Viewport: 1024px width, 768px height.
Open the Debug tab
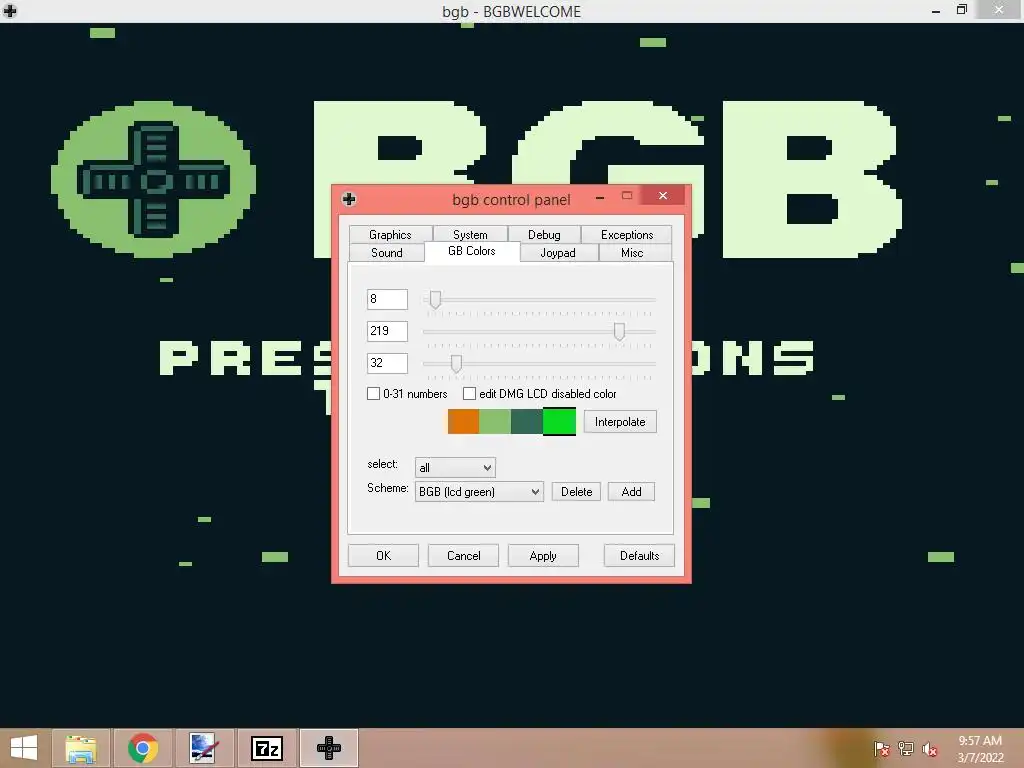(544, 234)
